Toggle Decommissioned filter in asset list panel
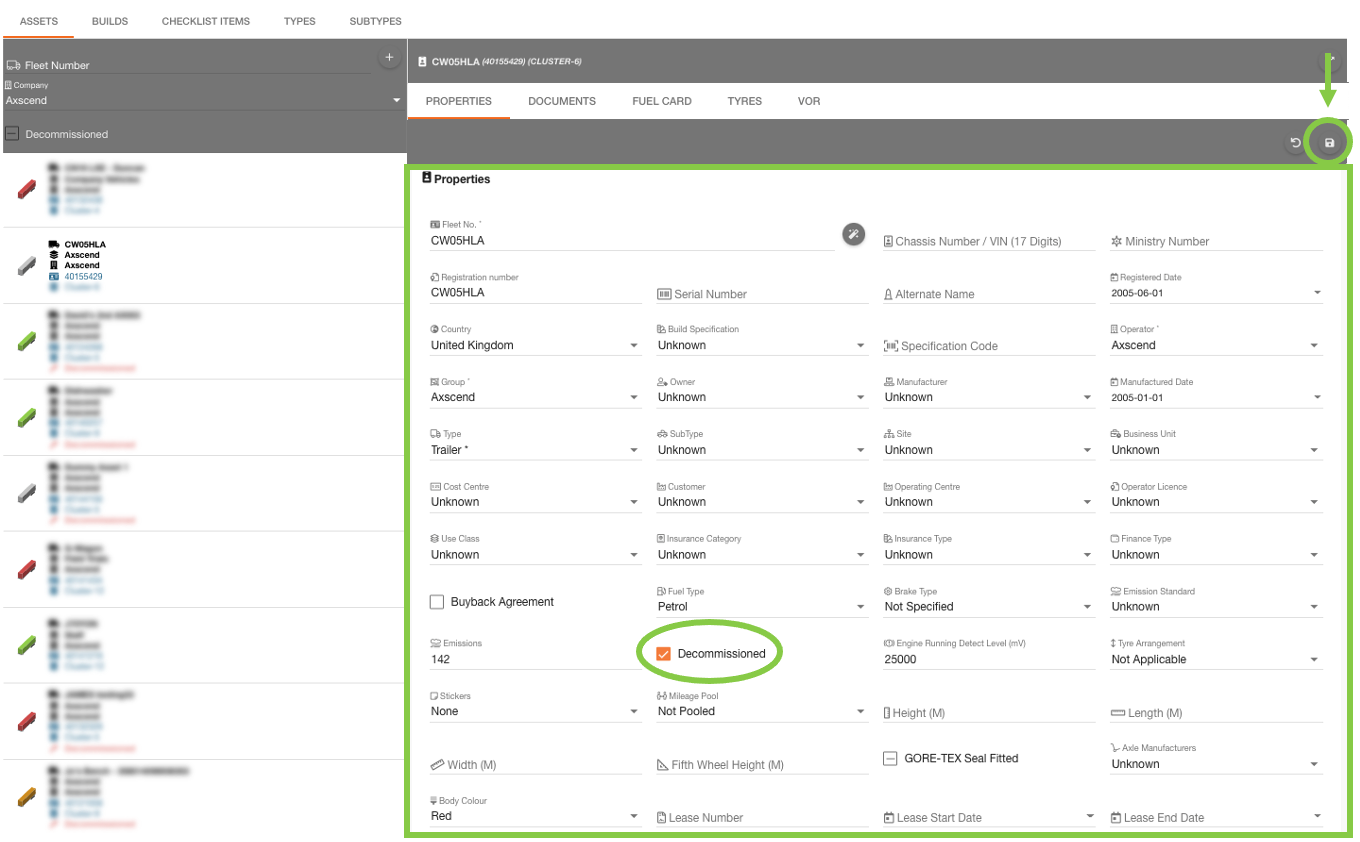 point(13,134)
